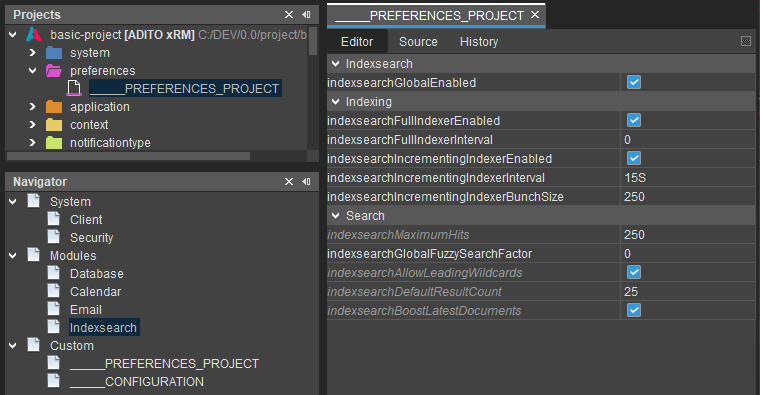Select Email in the Navigator
This screenshot has width=760, height=395.
[86, 310]
